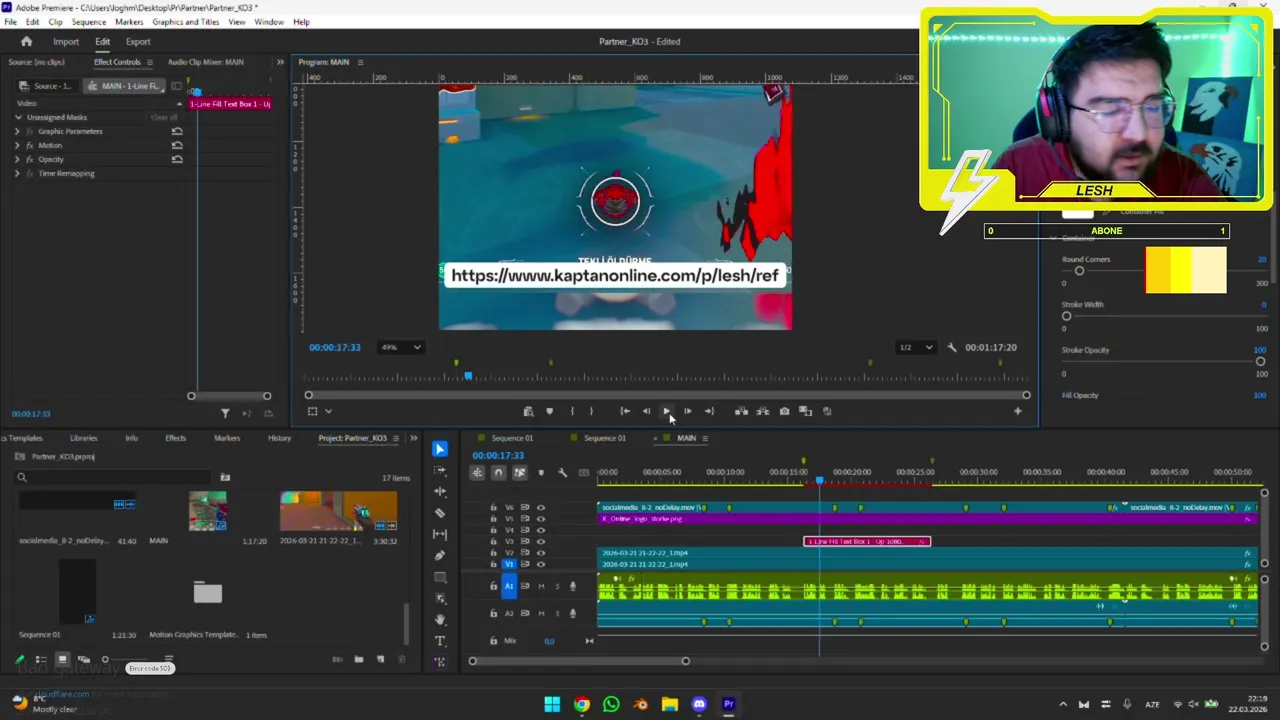1280x720 pixels.
Task: Enable voice-over record on A1
Action: [x=573, y=586]
